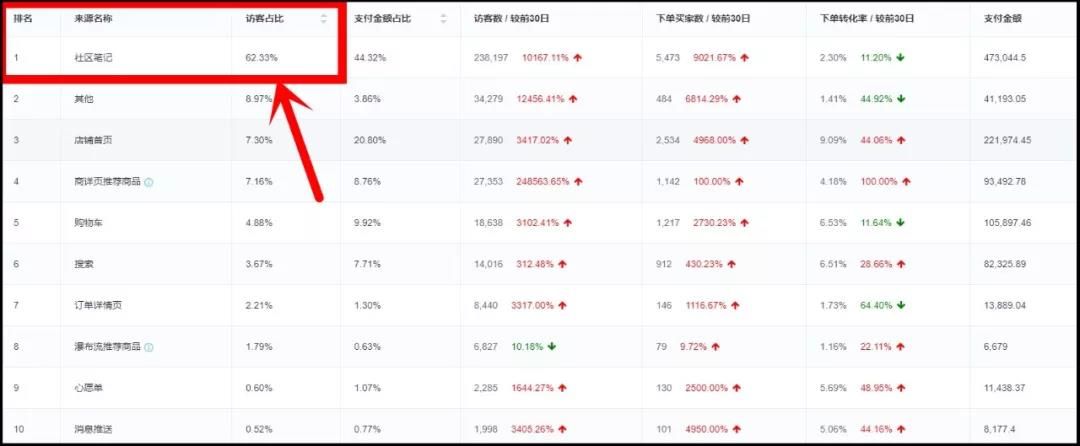Click the 8.97% visitor share cell

(259, 99)
